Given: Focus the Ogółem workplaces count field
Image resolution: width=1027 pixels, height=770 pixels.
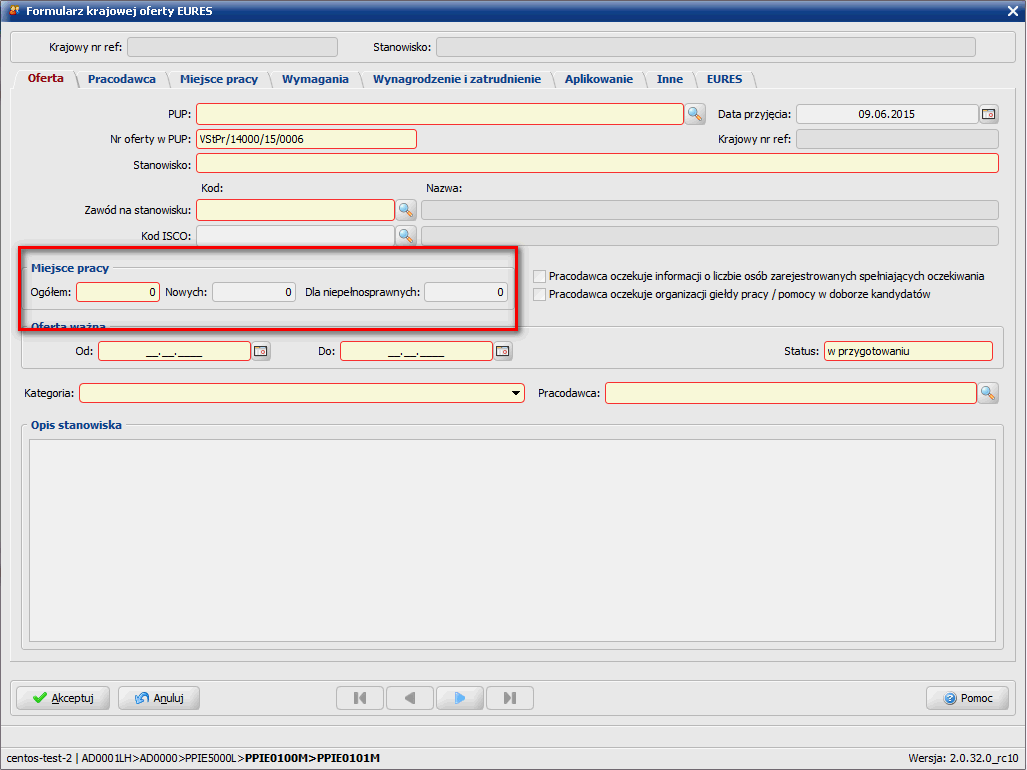Looking at the screenshot, I should coord(118,292).
